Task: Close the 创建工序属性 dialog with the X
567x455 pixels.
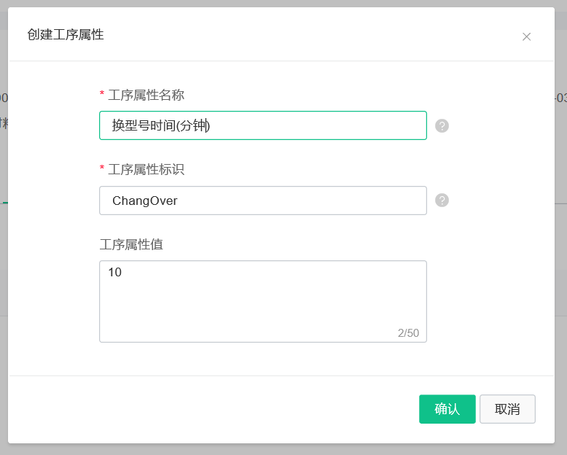Action: (x=526, y=37)
